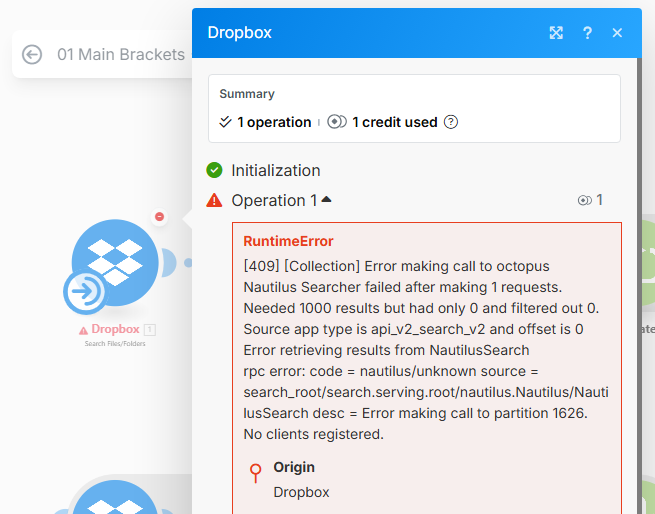Click the arrow-in-circle badge on the Dropbox module

click(x=85, y=291)
